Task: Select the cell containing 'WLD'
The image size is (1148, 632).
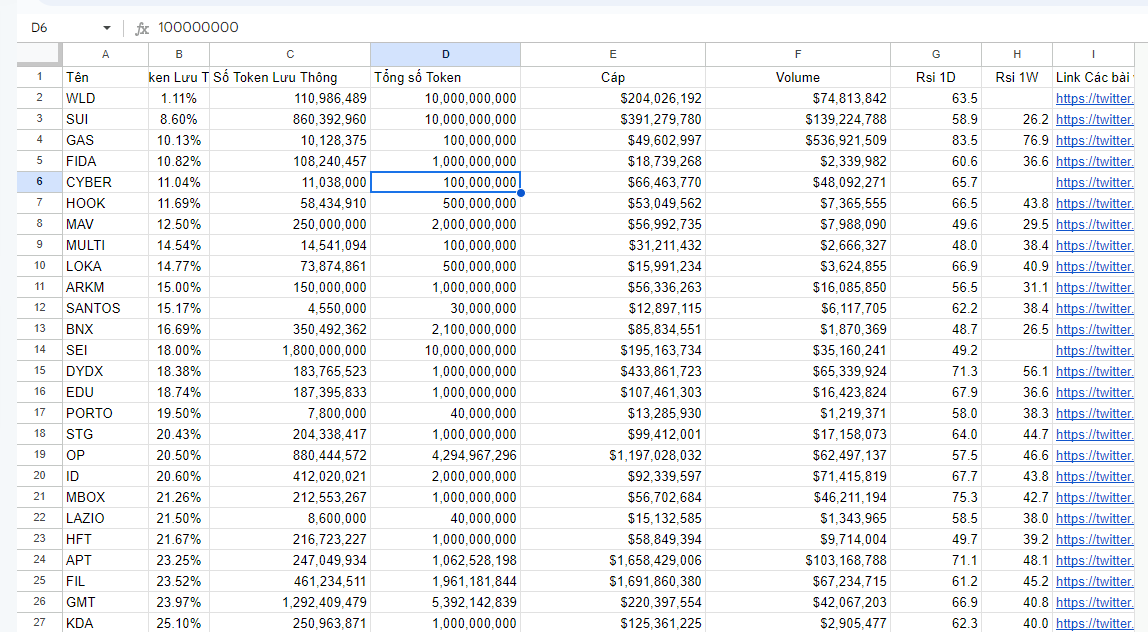Action: [105, 98]
